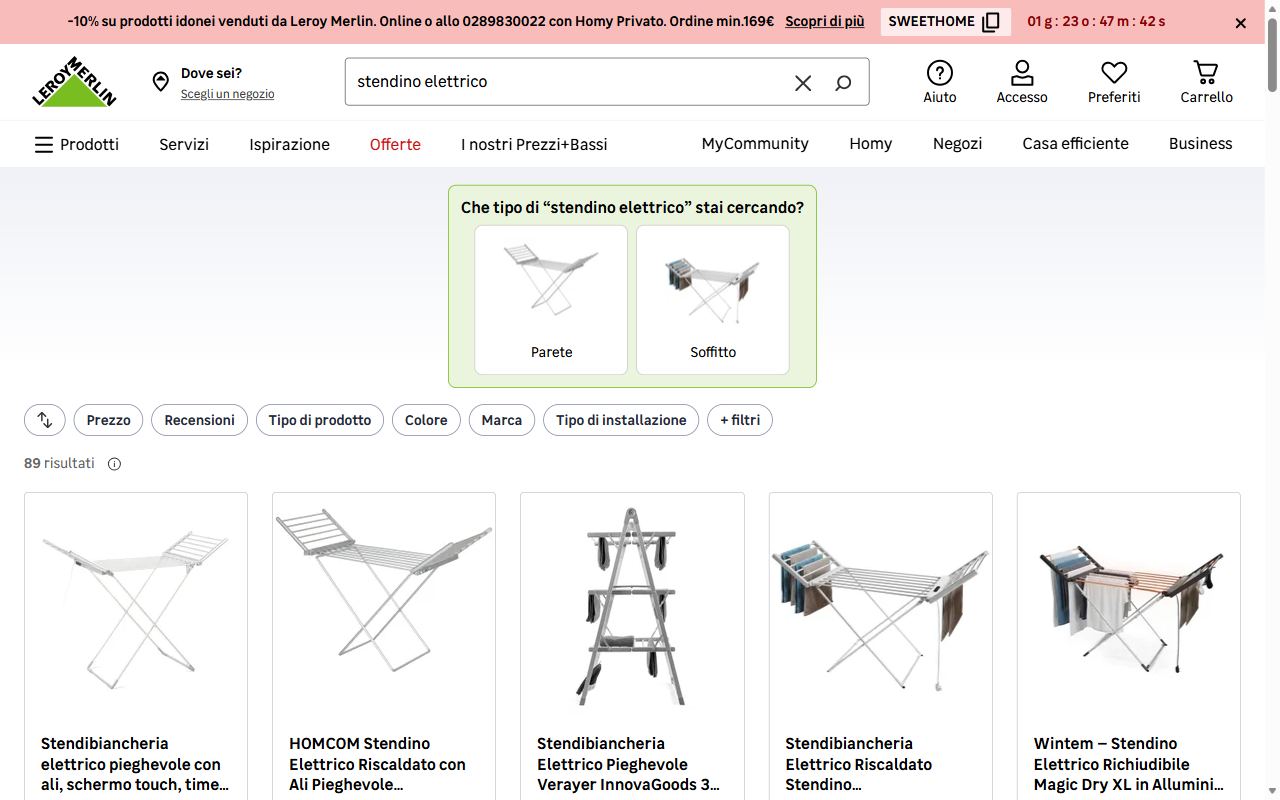Open Casa efficiente
The height and width of the screenshot is (800, 1280).
(1075, 144)
